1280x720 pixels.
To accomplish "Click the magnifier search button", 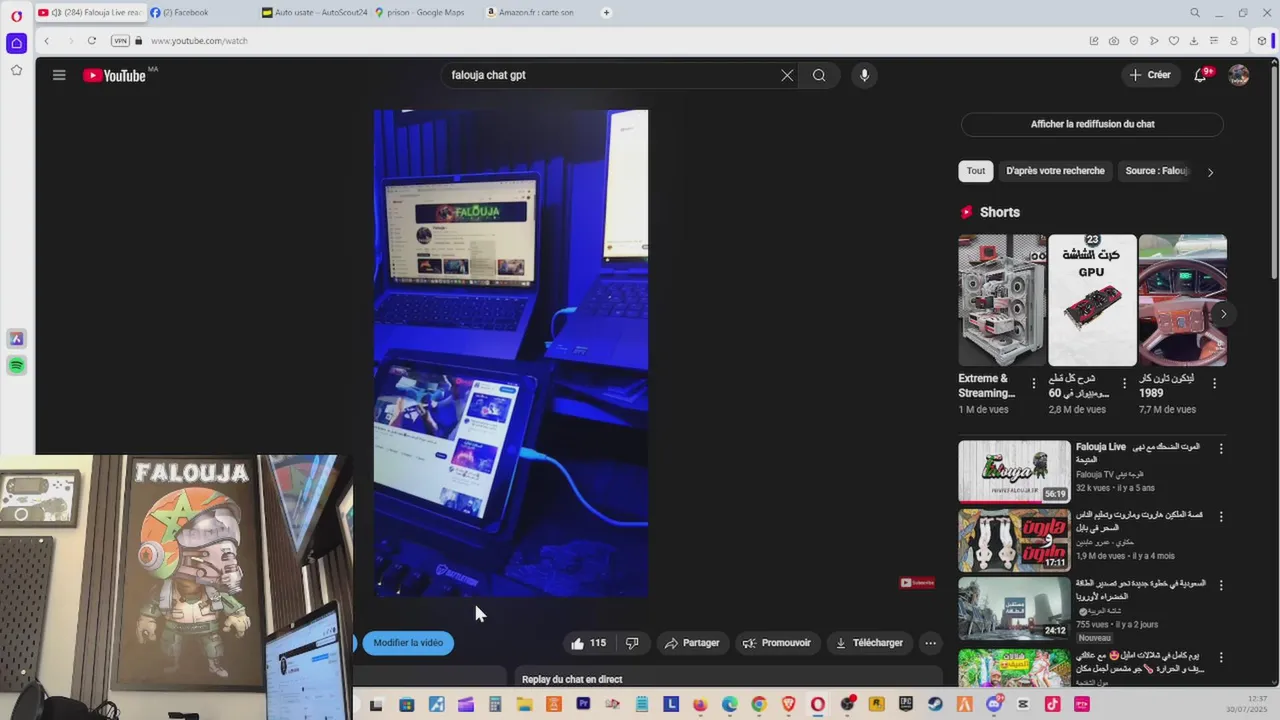I will (819, 75).
